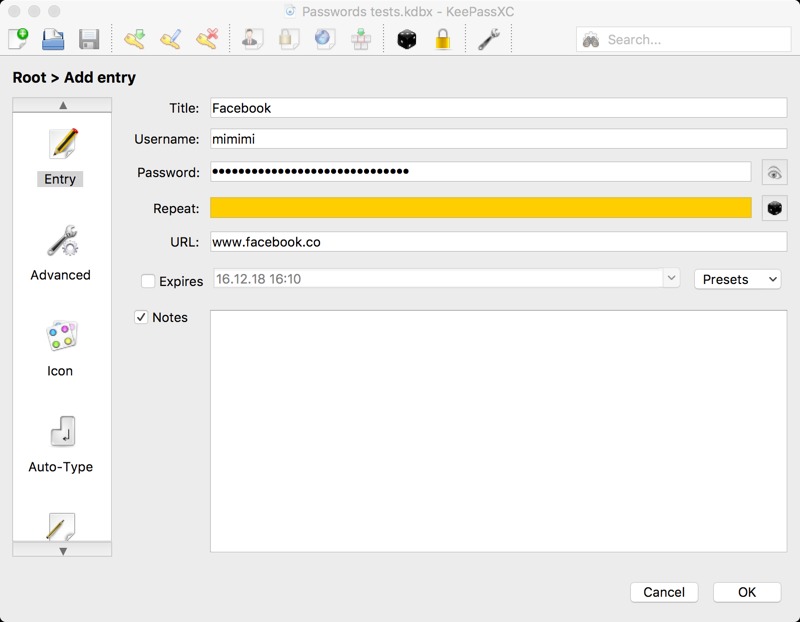Open database with the folder icon
Image resolution: width=800 pixels, height=622 pixels.
point(53,39)
